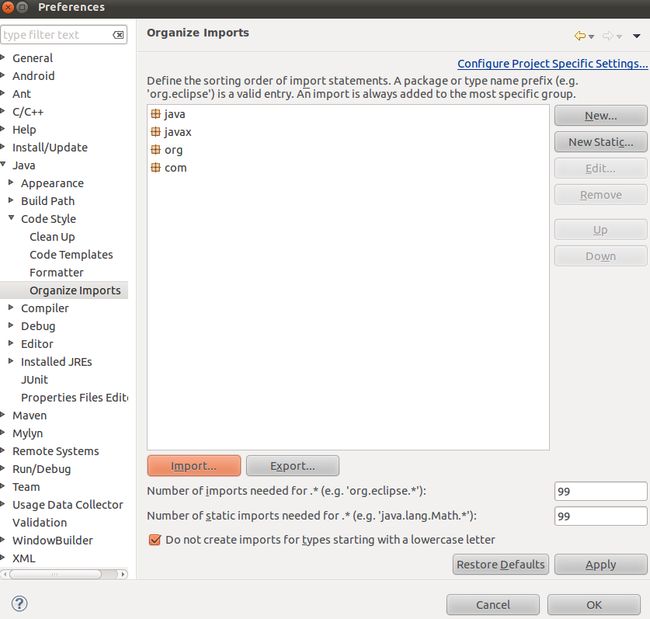Screen dimensions: 650x619
Task: Toggle lowercase types import checkbox
Action: click(x=155, y=540)
